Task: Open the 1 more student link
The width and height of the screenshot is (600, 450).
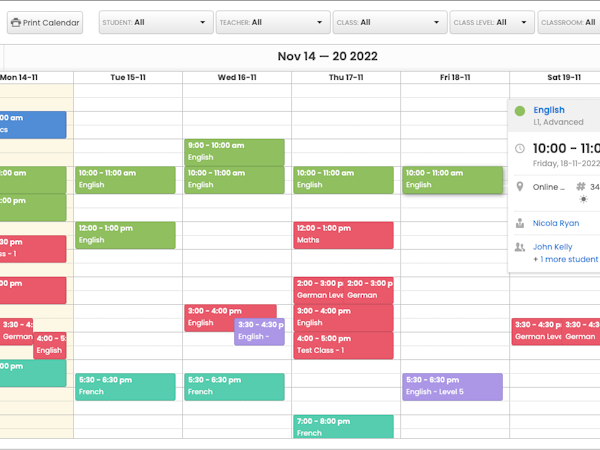Action: (x=565, y=259)
